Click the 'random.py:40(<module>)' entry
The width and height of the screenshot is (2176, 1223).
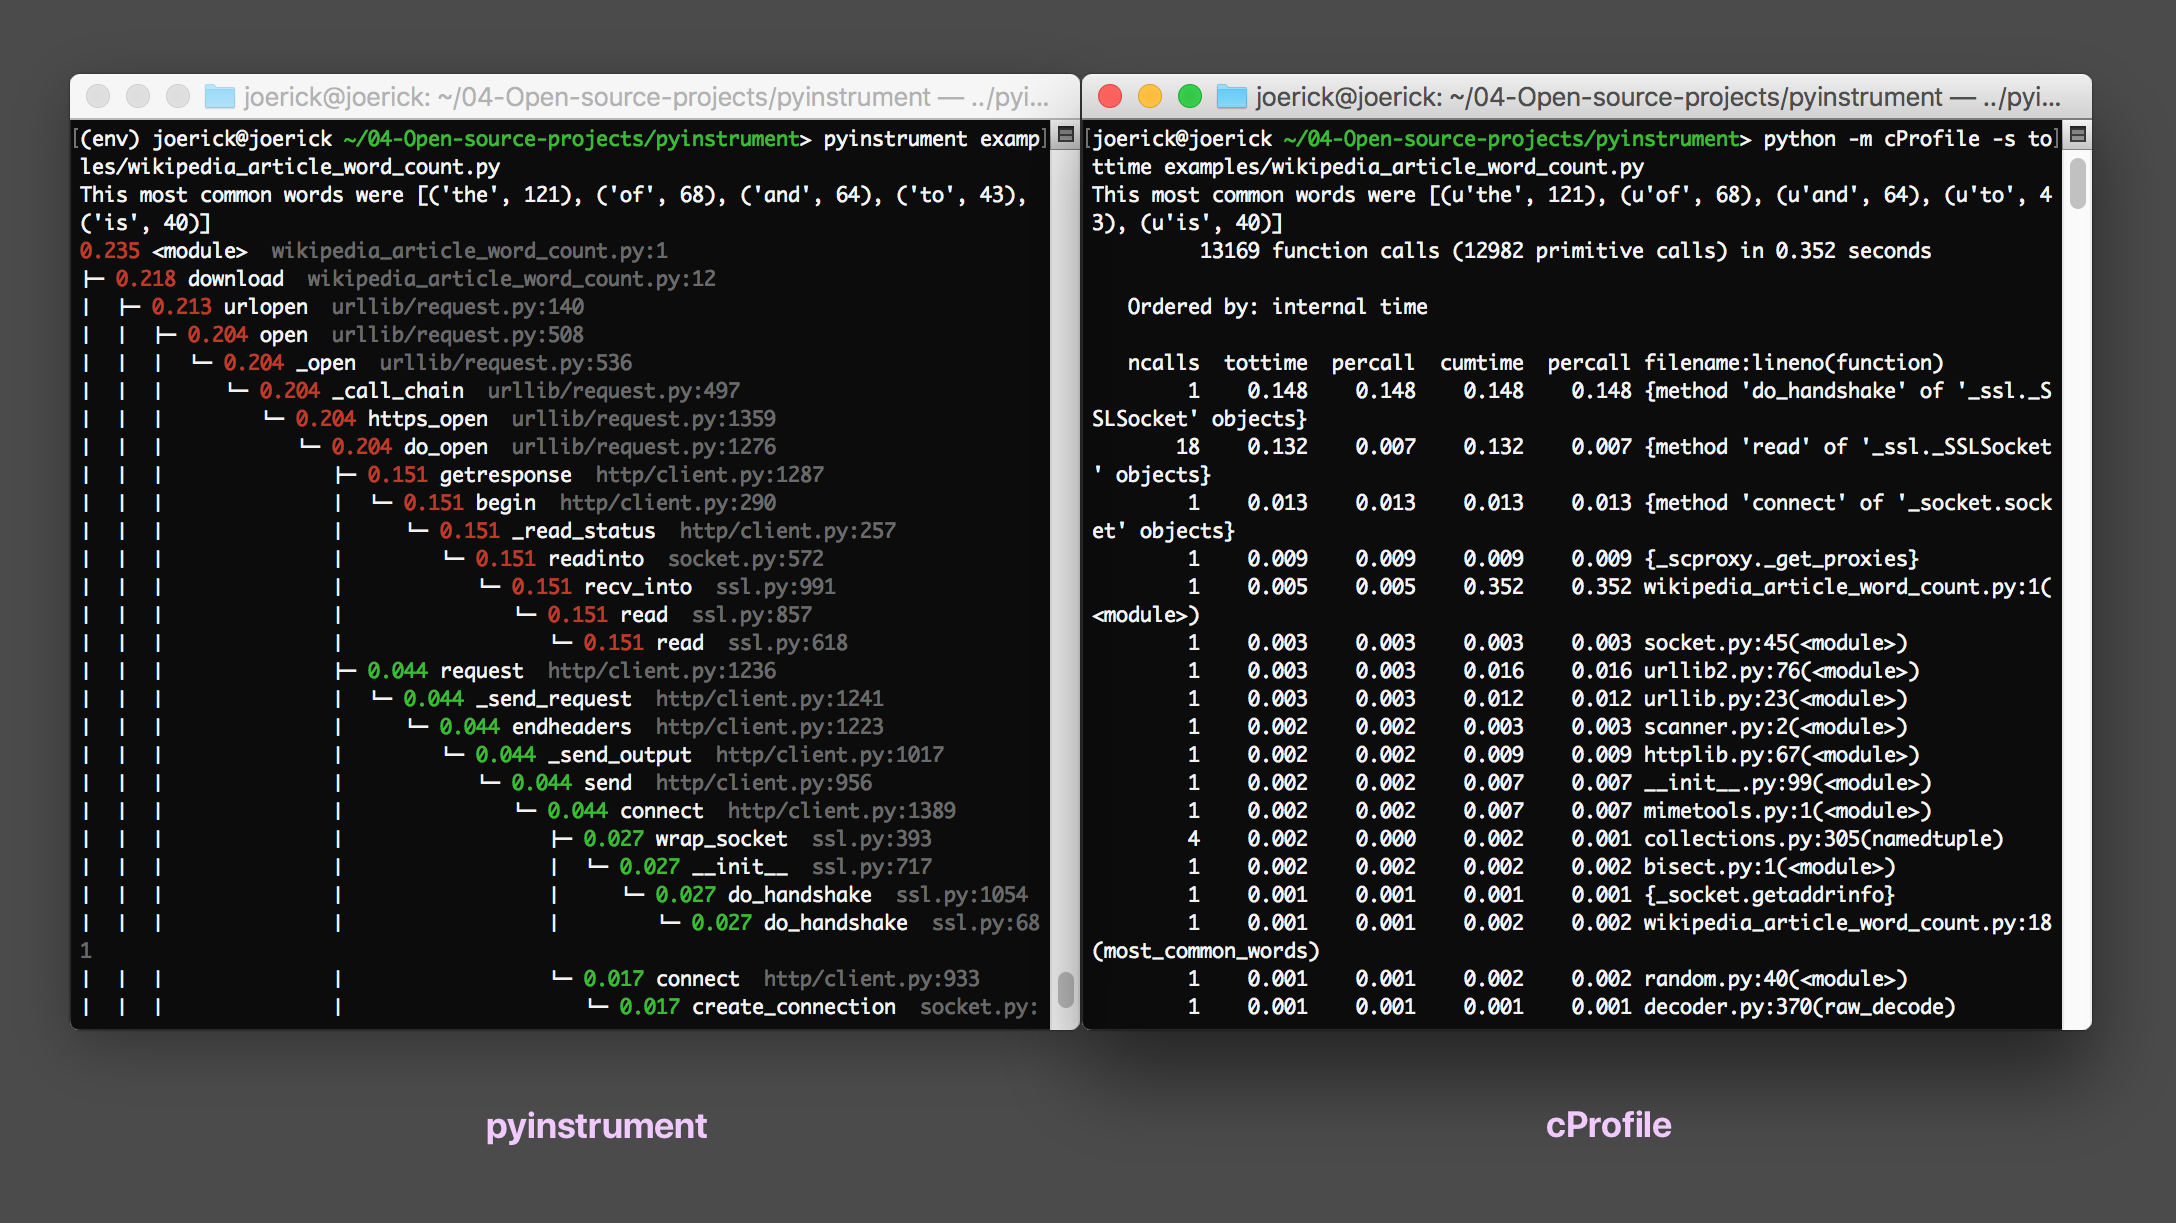point(1776,978)
